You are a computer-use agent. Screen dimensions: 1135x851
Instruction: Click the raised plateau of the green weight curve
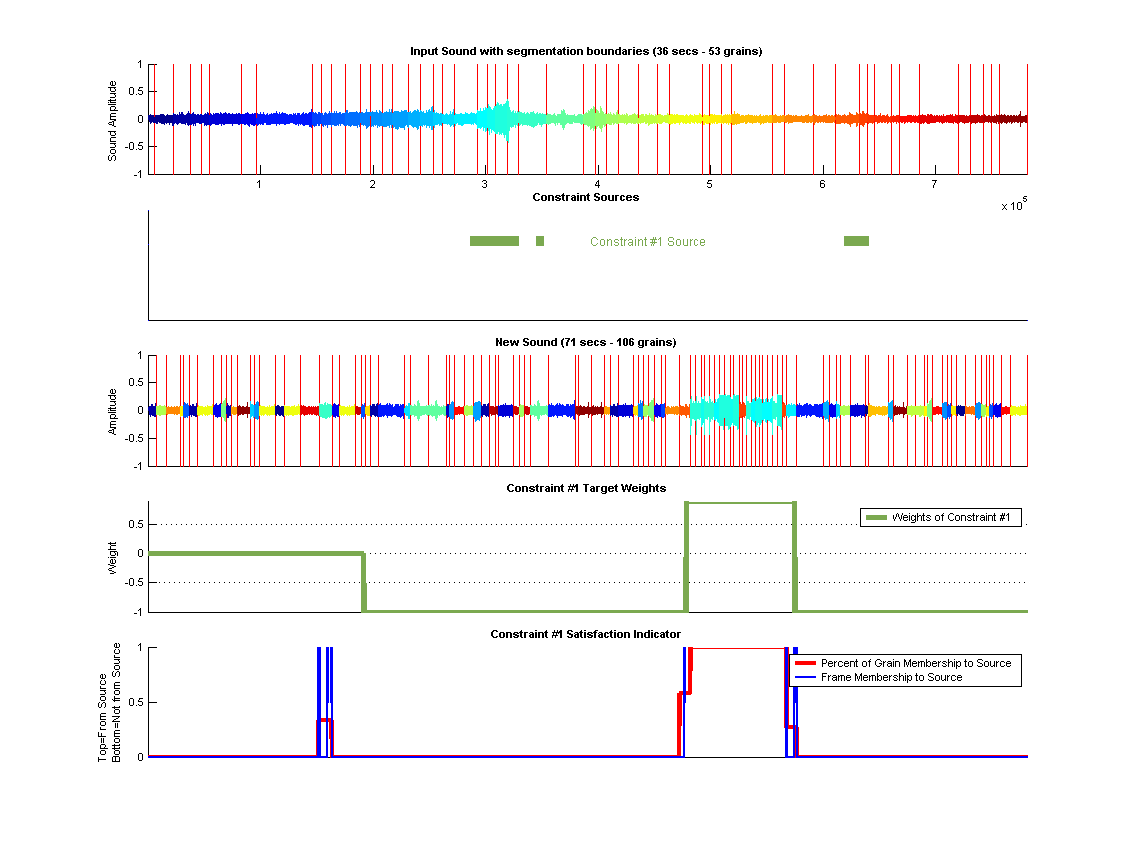pyautogui.click(x=740, y=502)
